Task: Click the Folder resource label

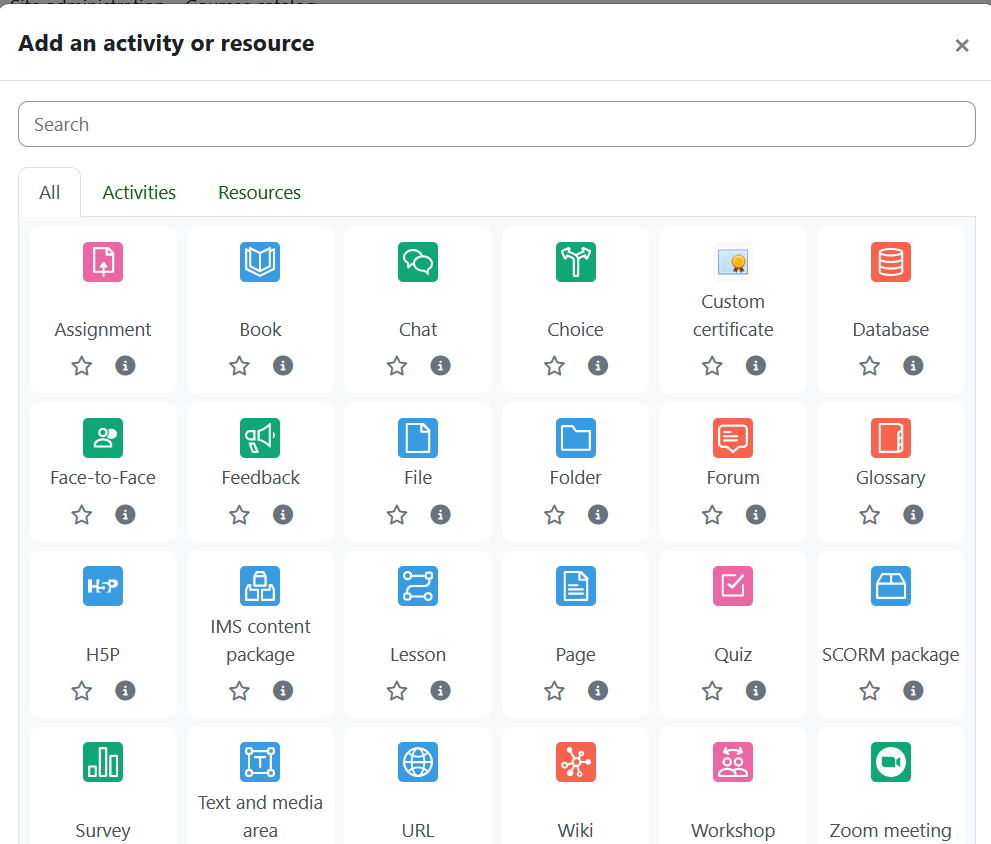Action: (575, 478)
